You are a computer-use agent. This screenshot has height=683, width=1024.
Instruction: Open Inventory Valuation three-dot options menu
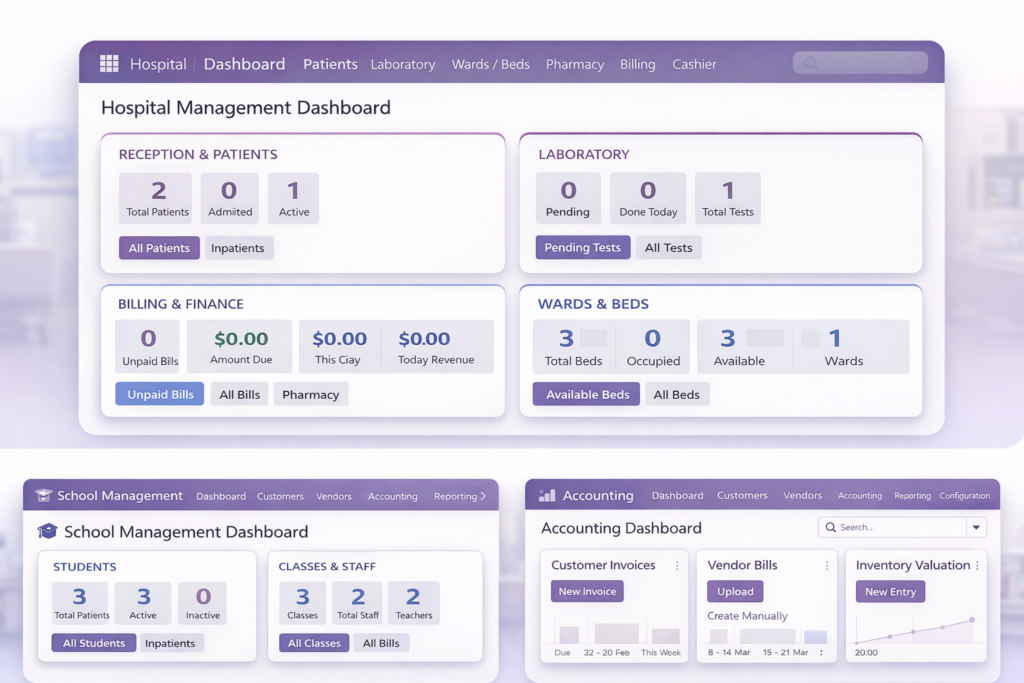click(977, 566)
